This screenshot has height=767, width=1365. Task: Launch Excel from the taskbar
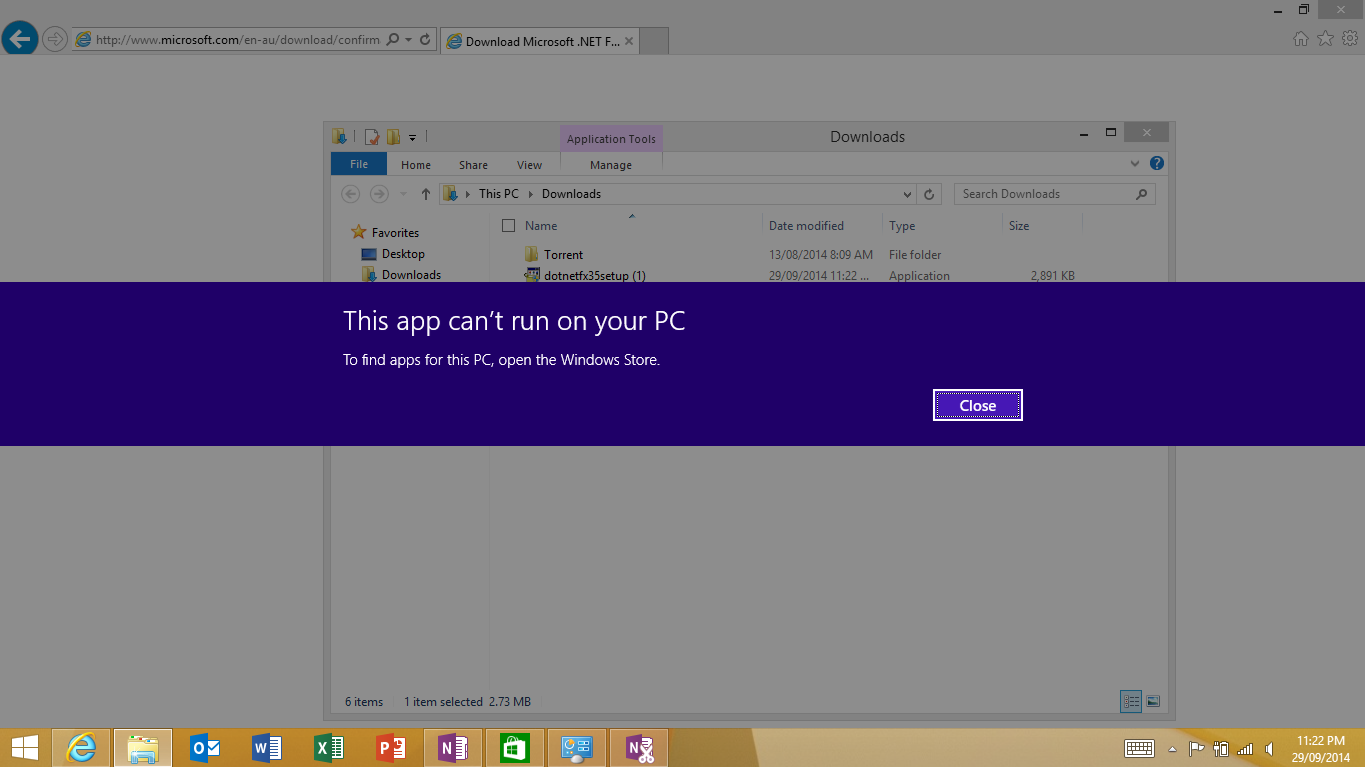click(329, 748)
